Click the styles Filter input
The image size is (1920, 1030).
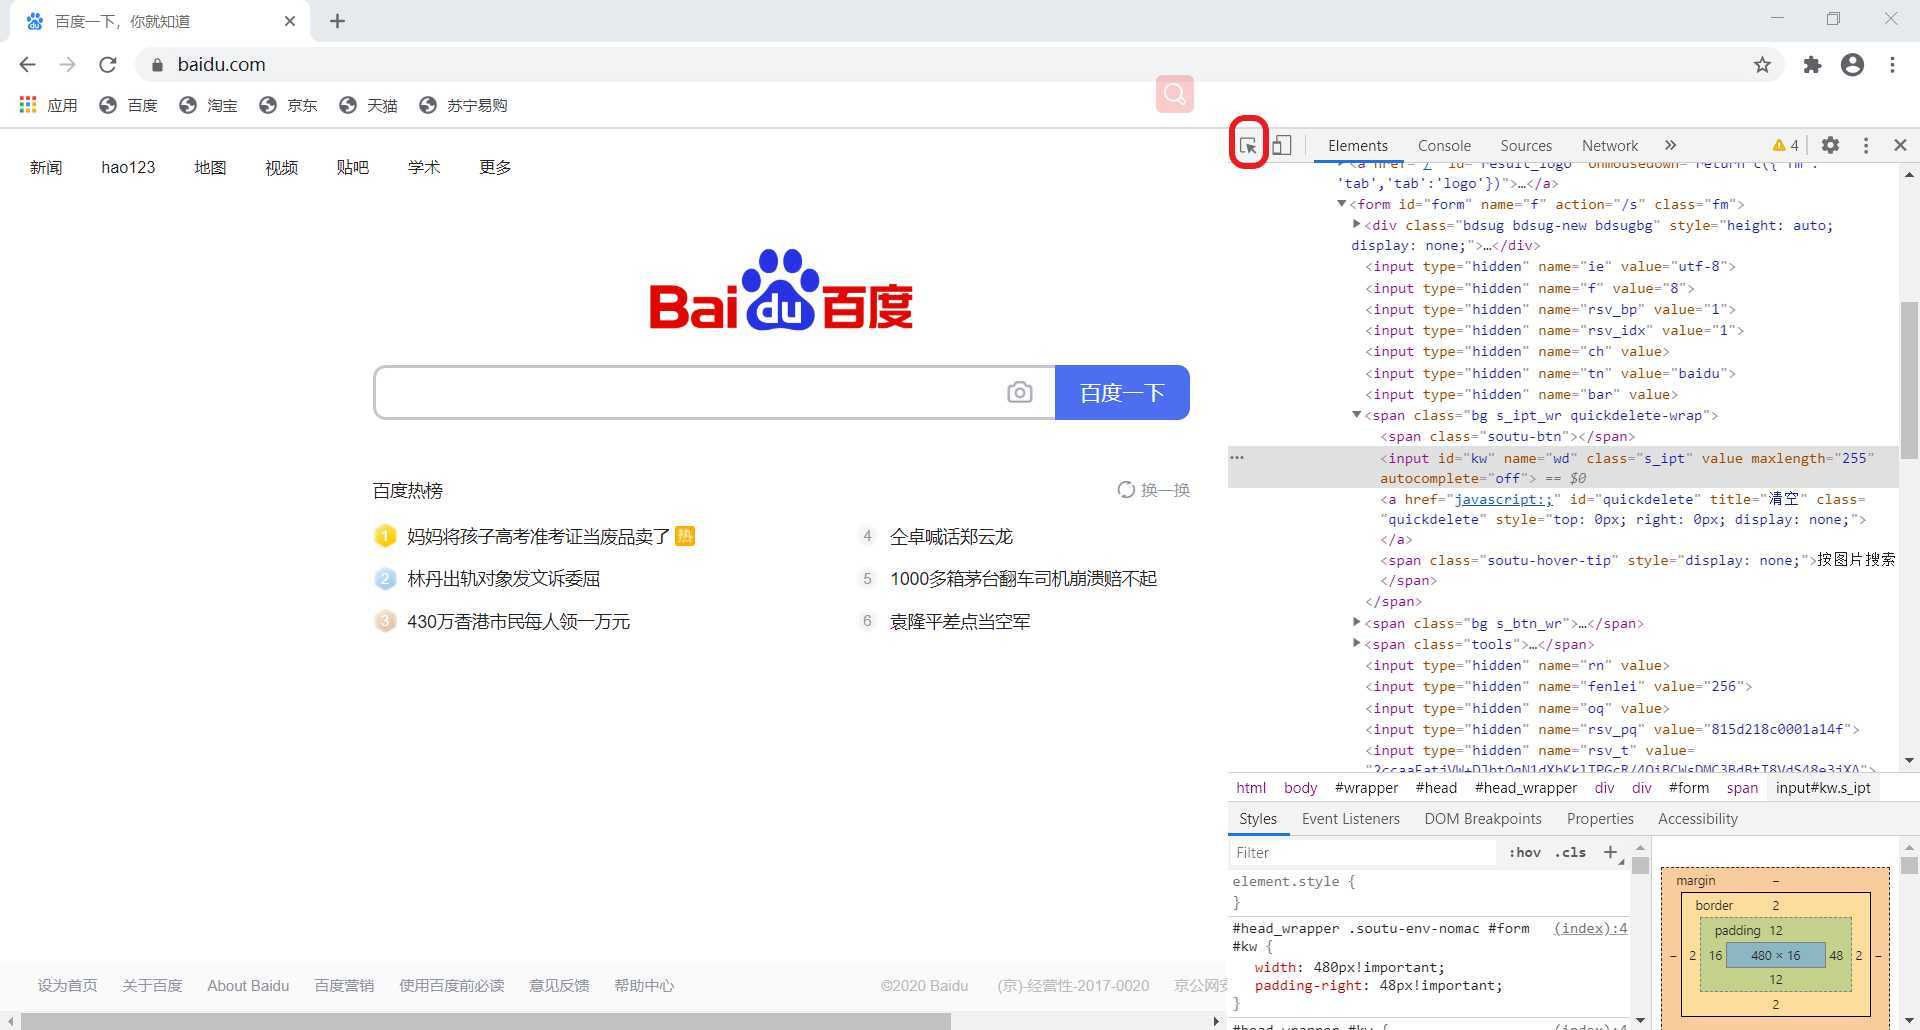click(1362, 853)
